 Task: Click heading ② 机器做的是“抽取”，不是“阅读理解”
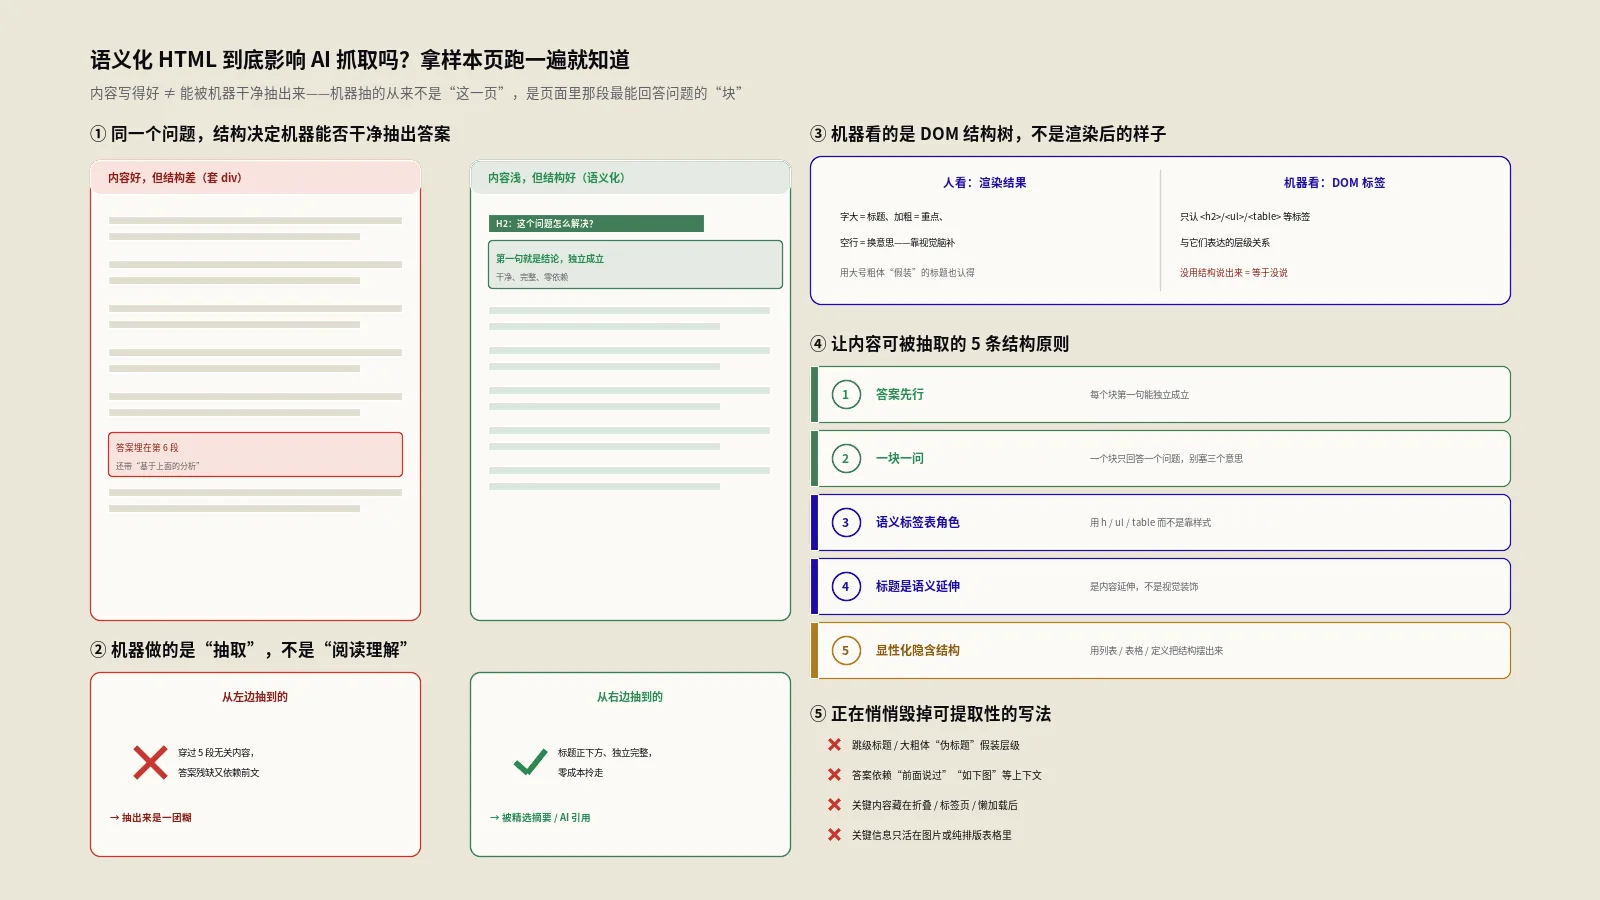tap(249, 650)
